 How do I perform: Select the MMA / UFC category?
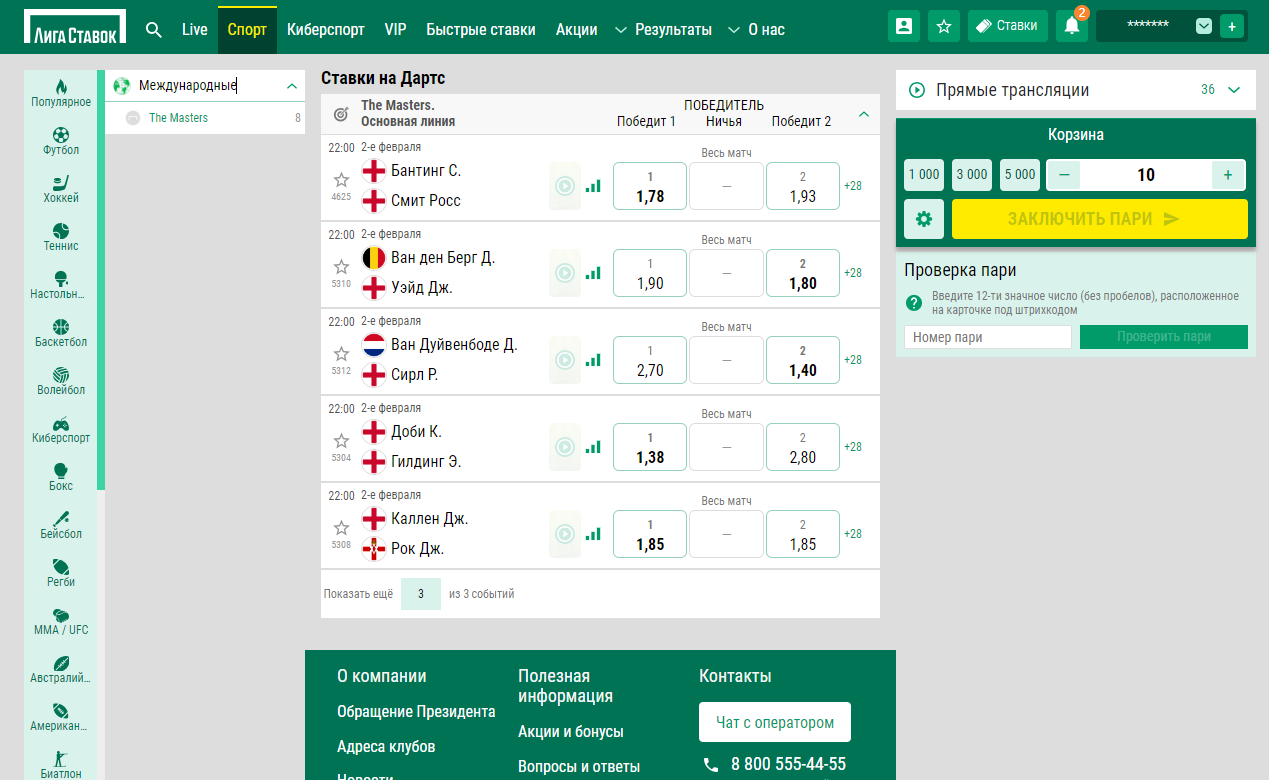point(61,621)
